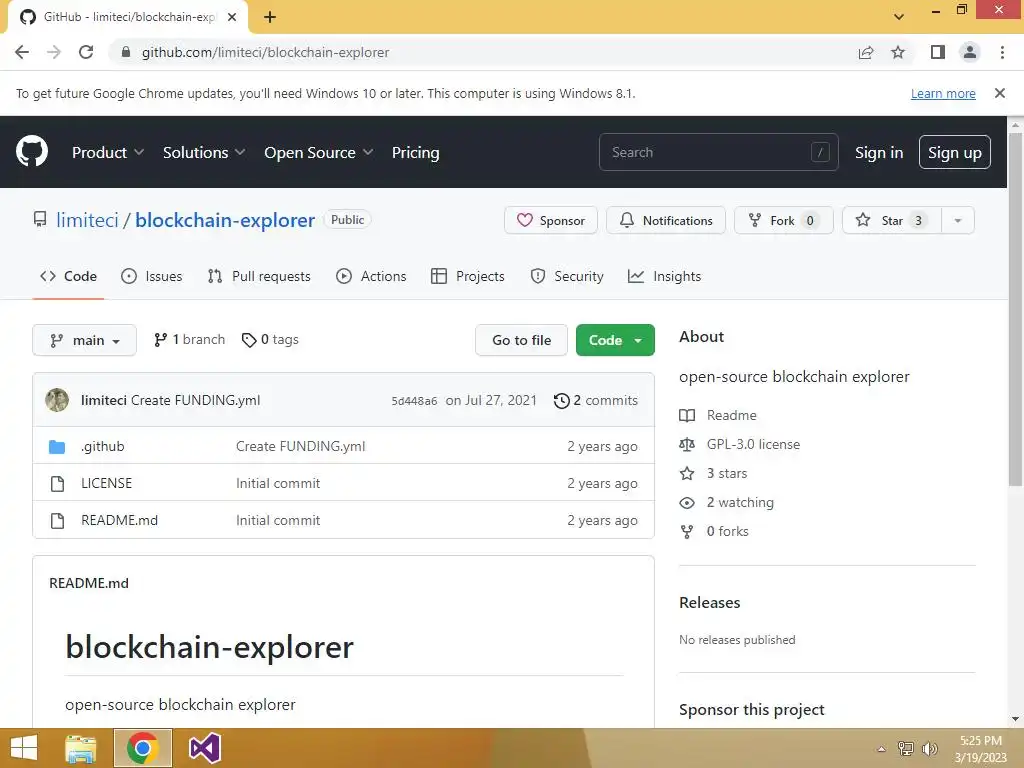Open Learn more link

coord(943,93)
